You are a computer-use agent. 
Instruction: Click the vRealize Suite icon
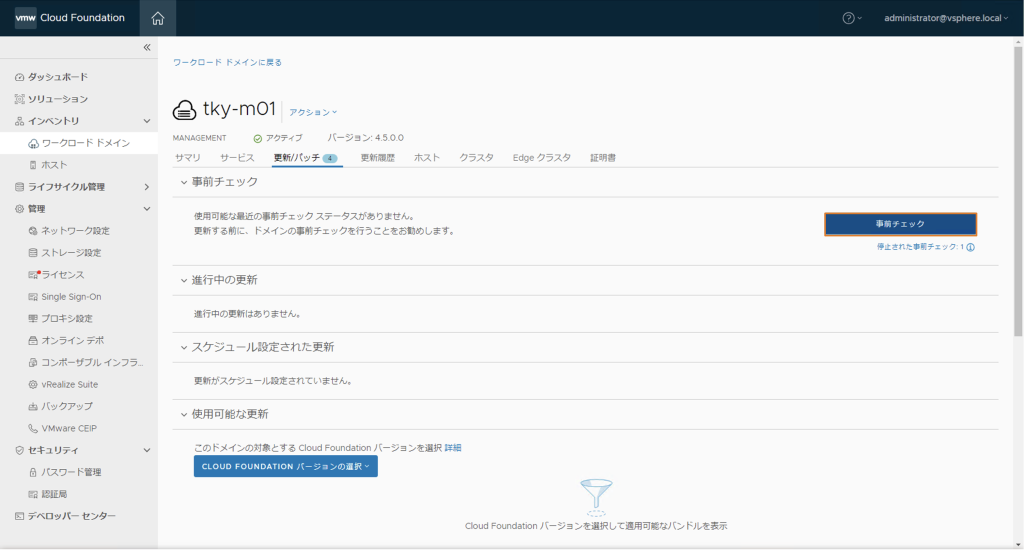[33, 385]
